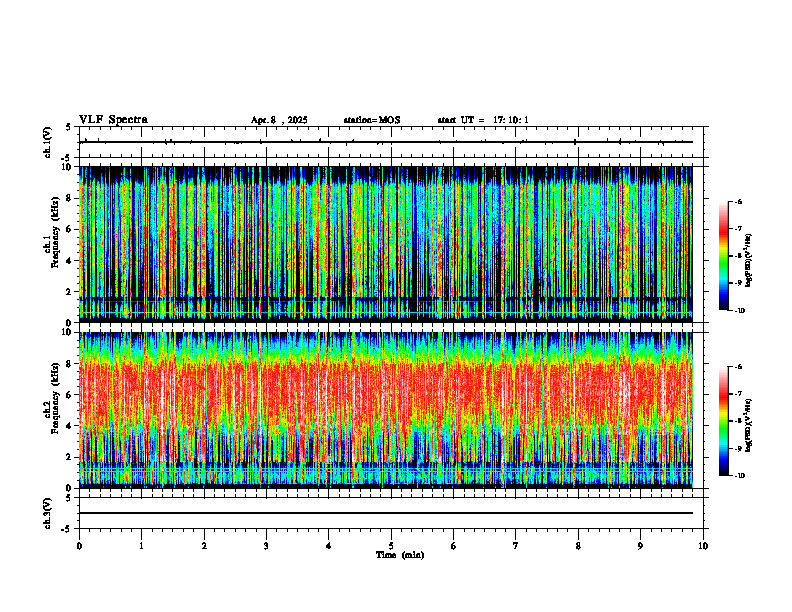Click the "-10" label on ch.1 color bar
792x612 pixels.
point(739,311)
